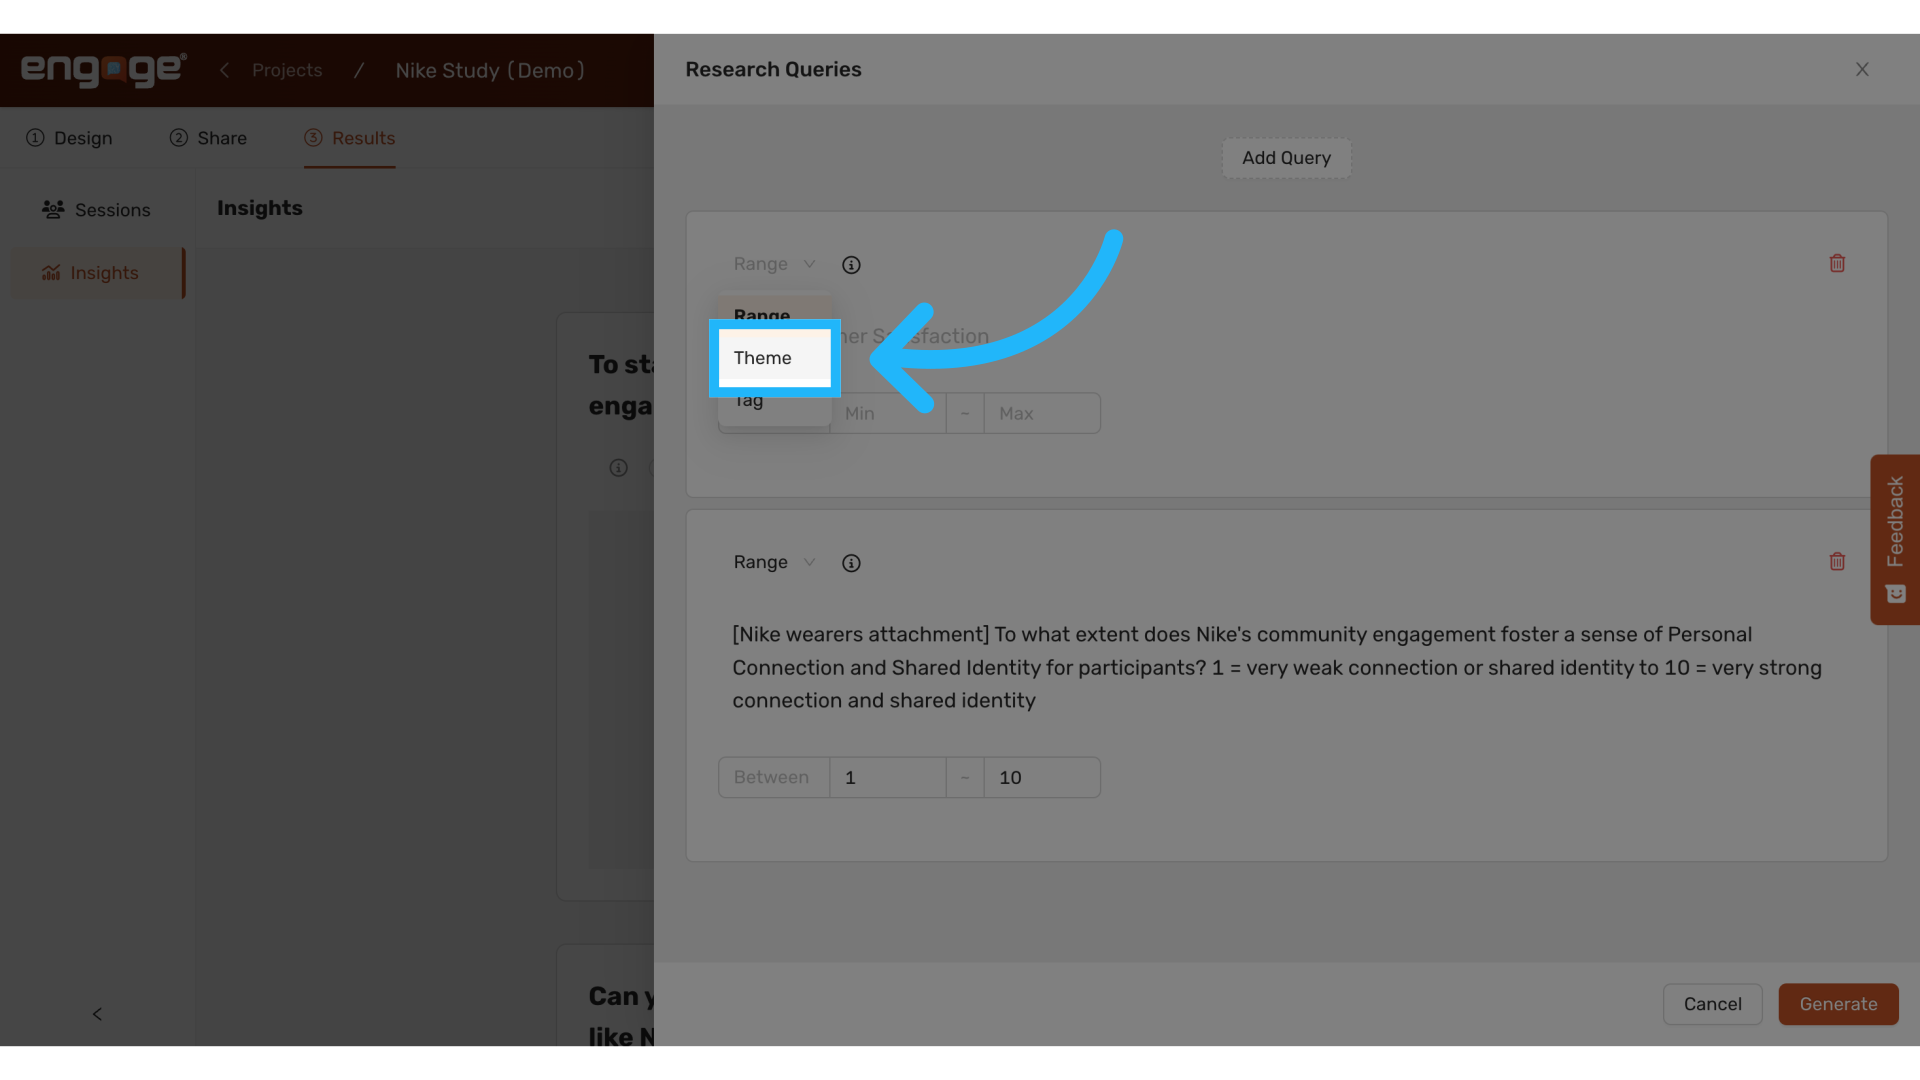
Task: Click the info icon under insight card
Action: point(619,468)
